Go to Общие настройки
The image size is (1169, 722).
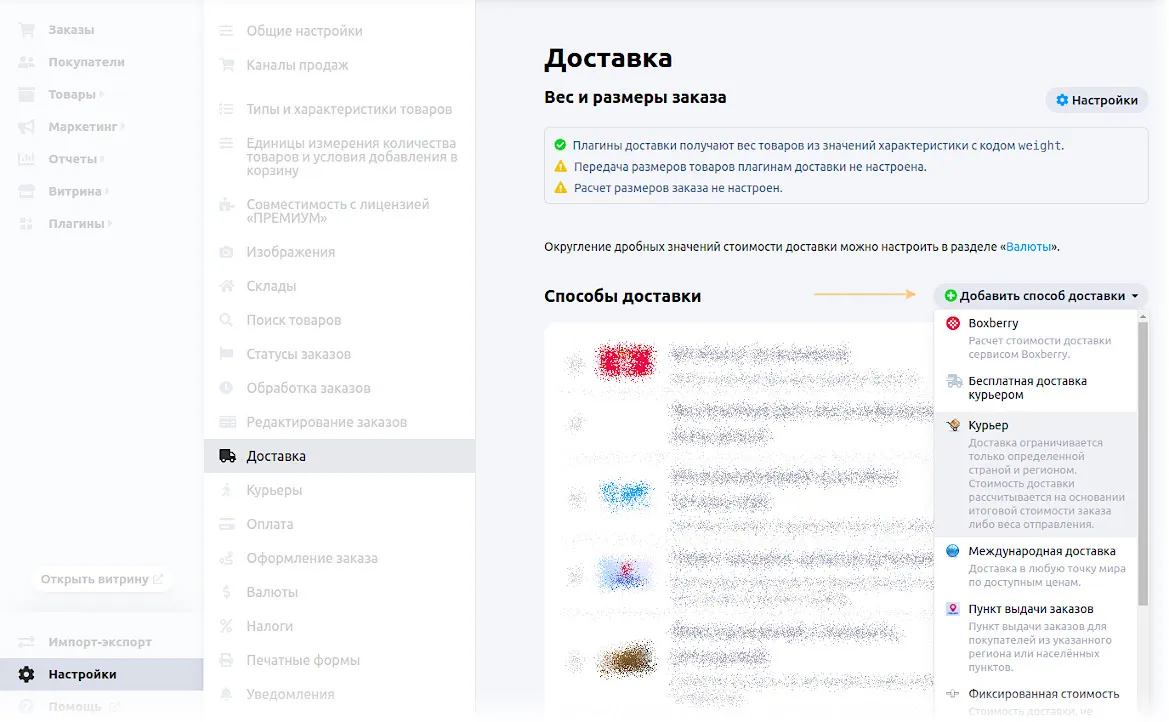coord(304,31)
